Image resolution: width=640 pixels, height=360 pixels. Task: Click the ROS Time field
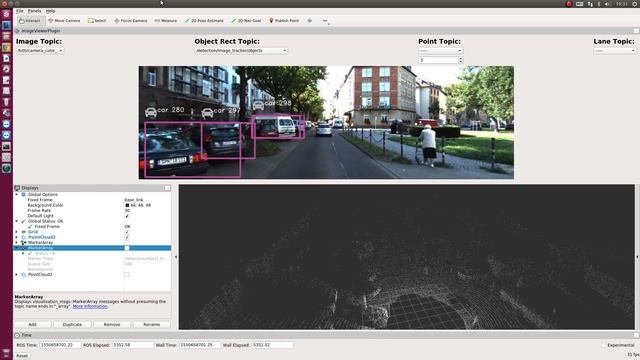[x=60, y=345]
